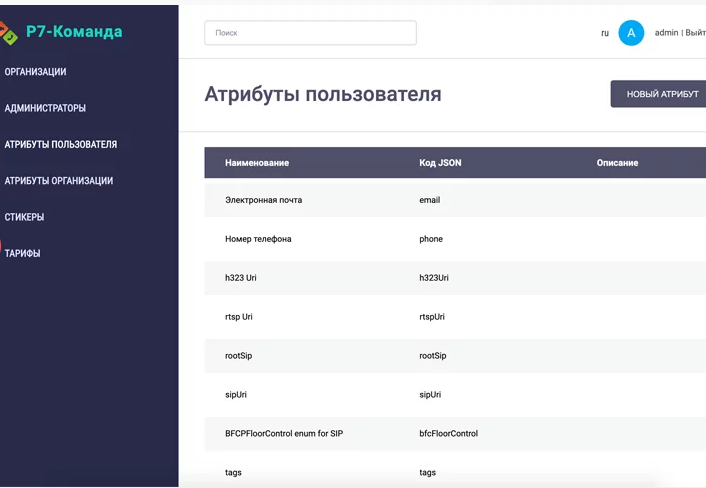
Task: Navigate to Стикеры section
Action: (x=25, y=217)
